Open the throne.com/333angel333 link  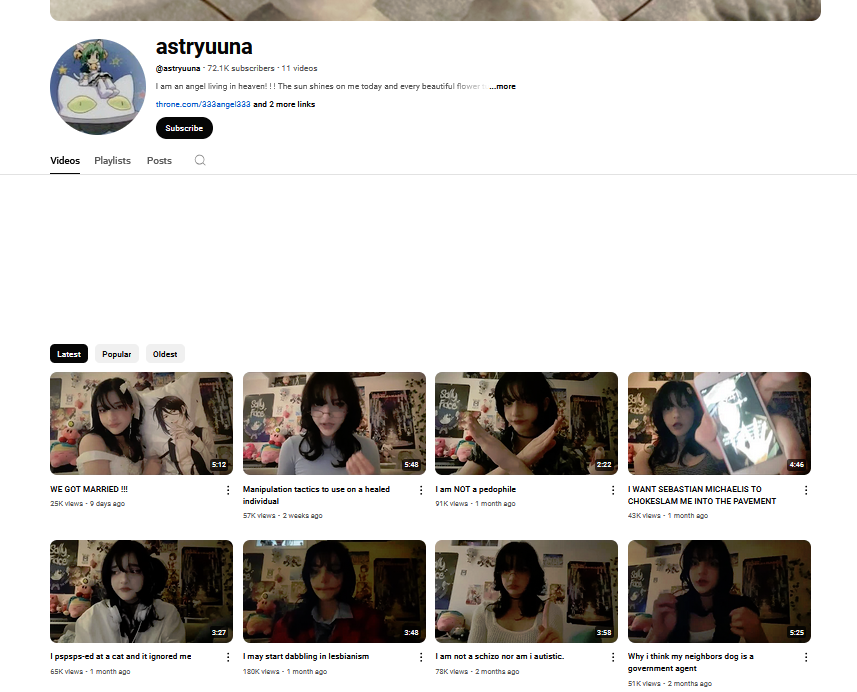[203, 104]
